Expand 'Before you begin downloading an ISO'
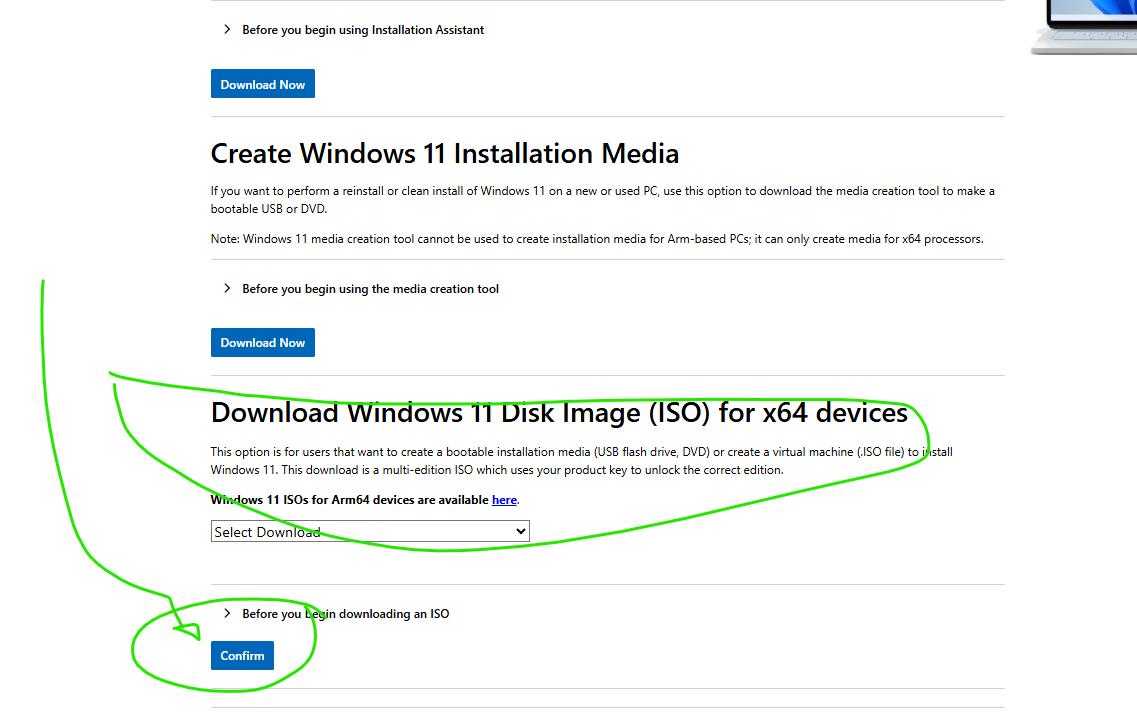 point(336,613)
